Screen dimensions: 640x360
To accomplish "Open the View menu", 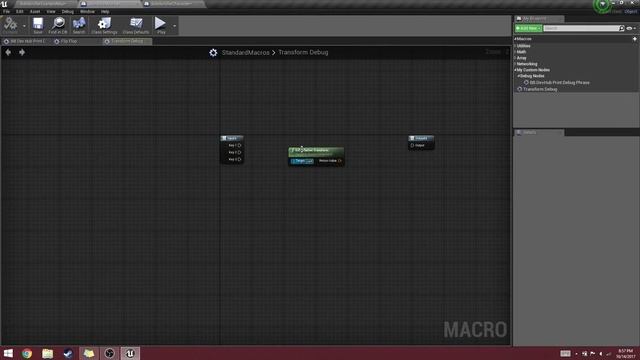I will coord(51,11).
